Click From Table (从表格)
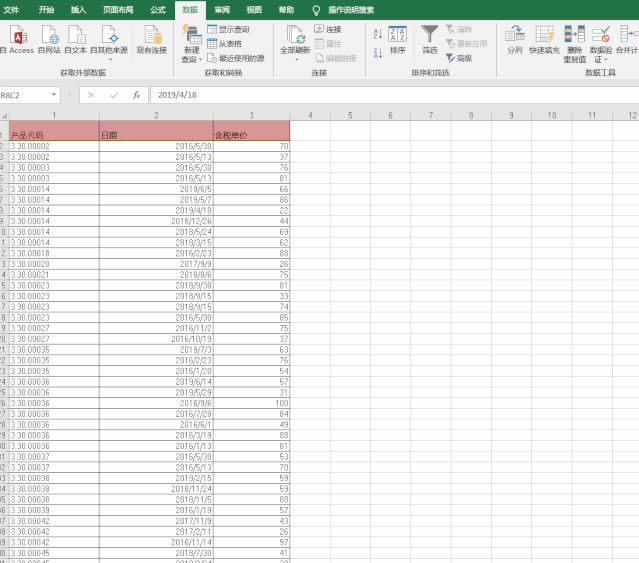639x563 pixels. point(225,44)
